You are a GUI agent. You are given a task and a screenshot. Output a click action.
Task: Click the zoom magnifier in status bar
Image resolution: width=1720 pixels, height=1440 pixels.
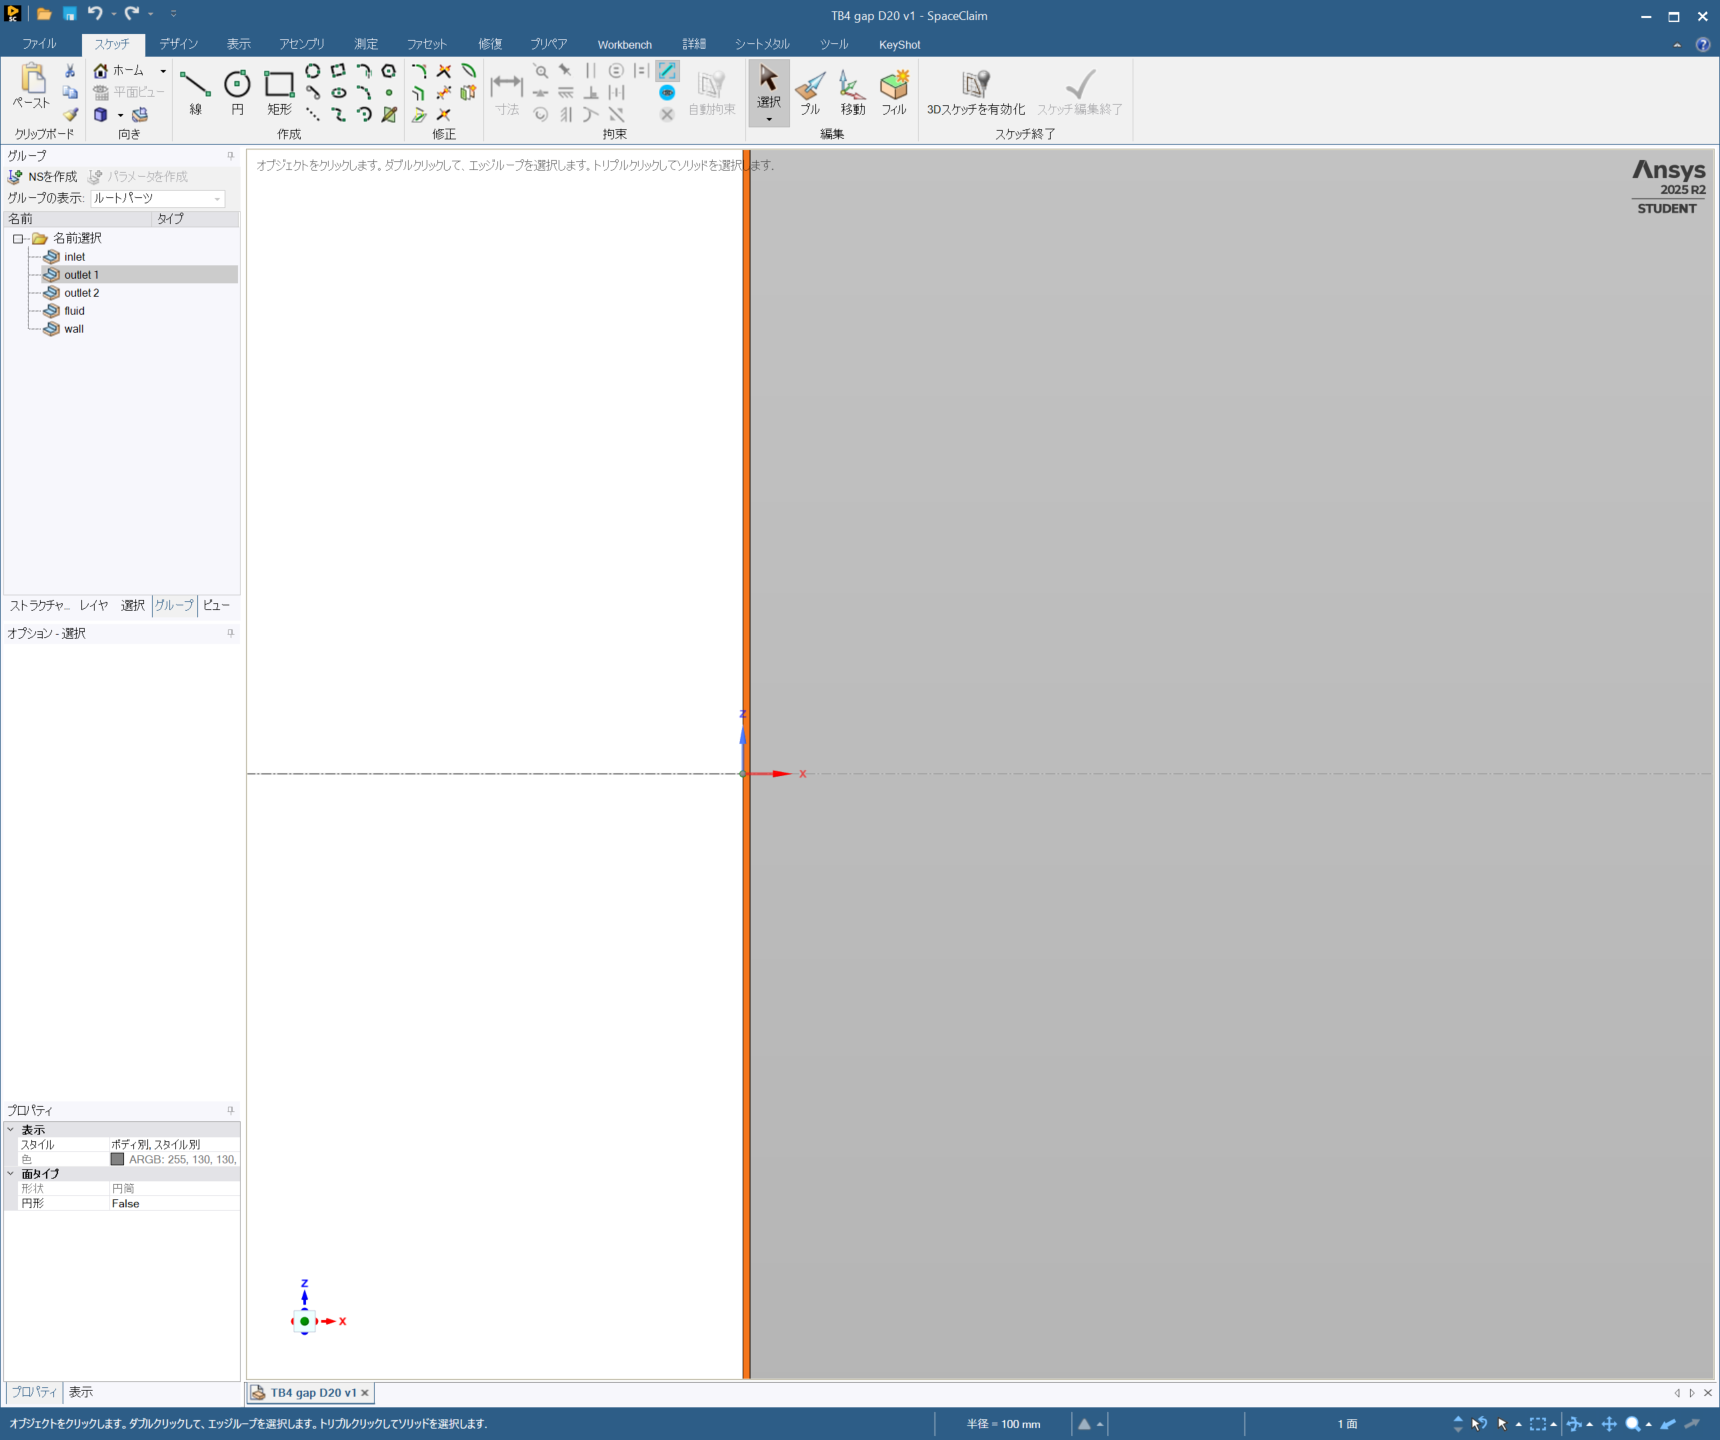pos(1632,1424)
